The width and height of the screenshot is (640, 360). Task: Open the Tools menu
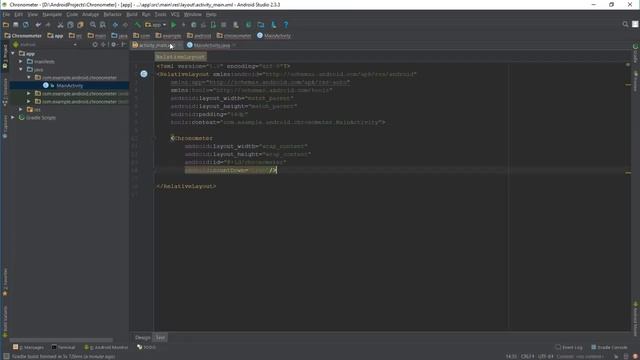[x=160, y=14]
